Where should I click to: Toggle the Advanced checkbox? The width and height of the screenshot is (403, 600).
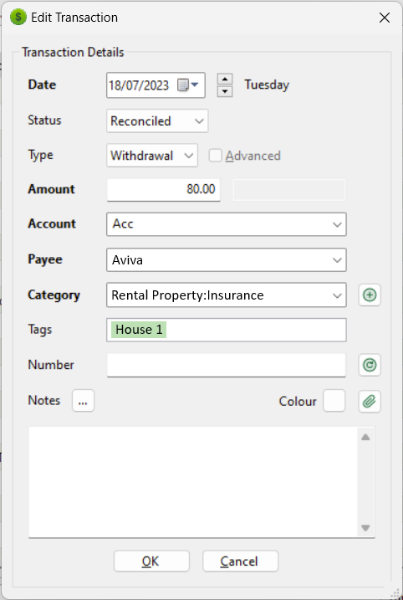coord(215,156)
